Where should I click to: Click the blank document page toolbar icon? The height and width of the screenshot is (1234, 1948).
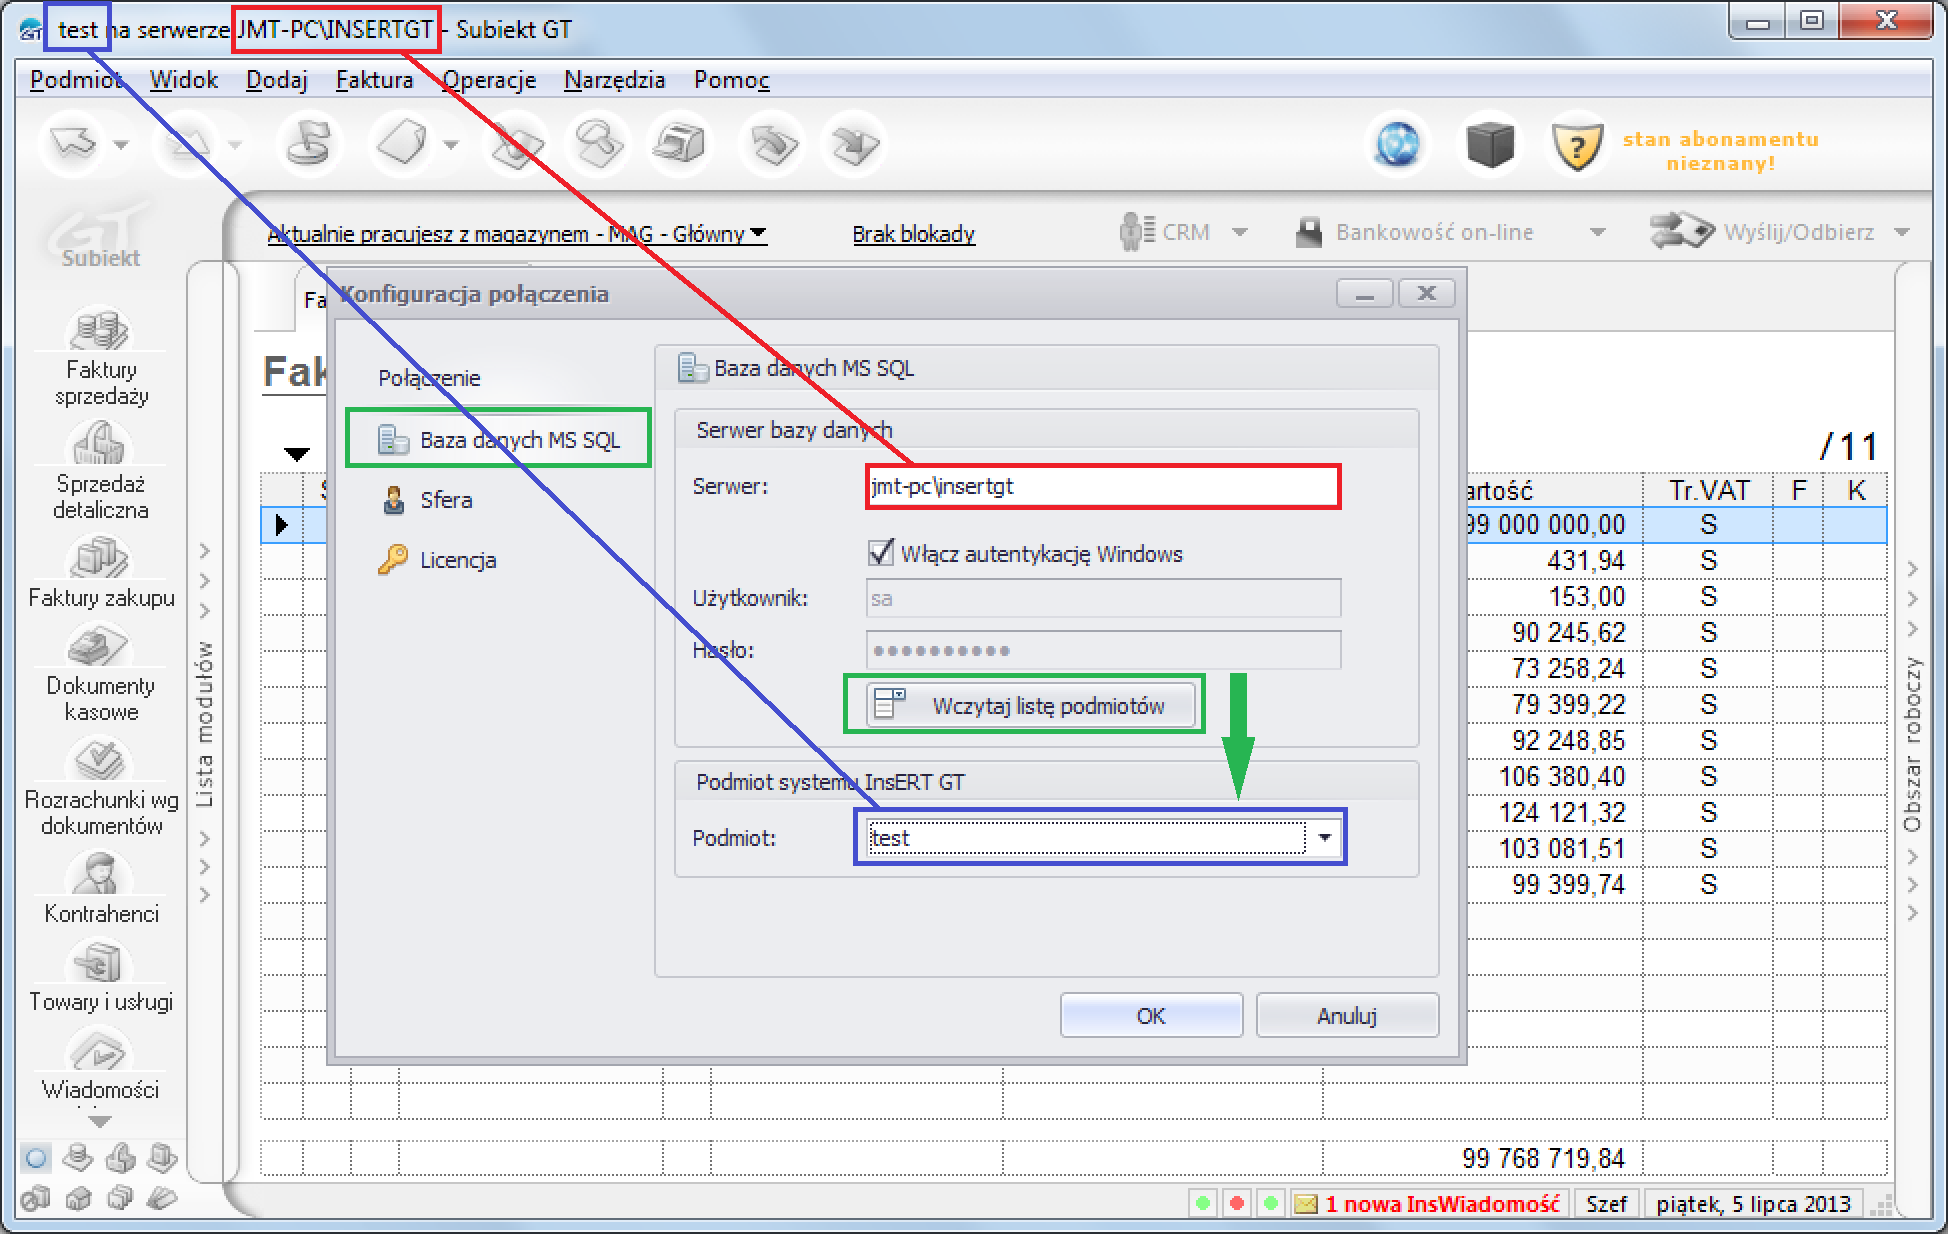tap(401, 145)
